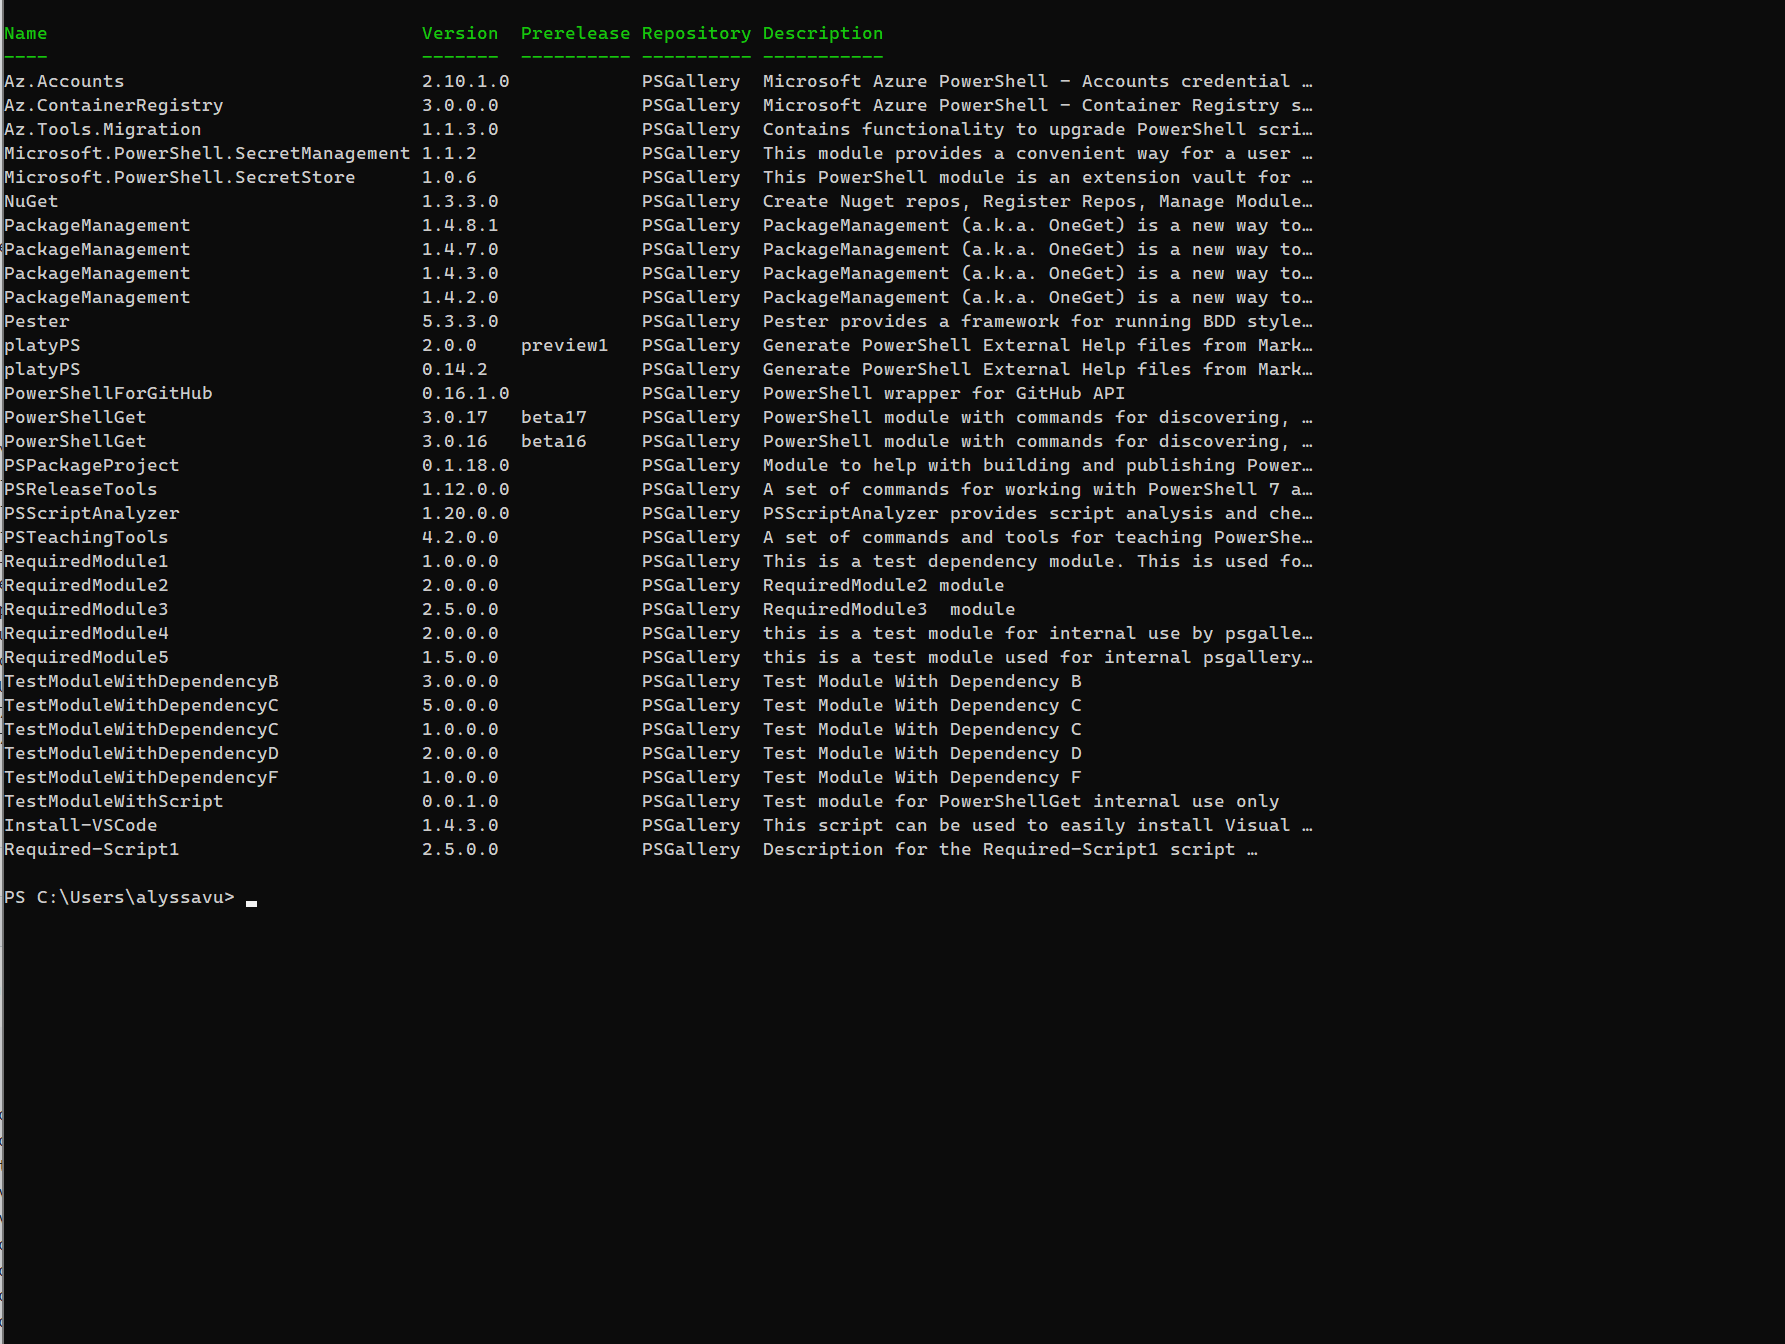1785x1344 pixels.
Task: Select the PSReleaseTools module name
Action: (80, 489)
